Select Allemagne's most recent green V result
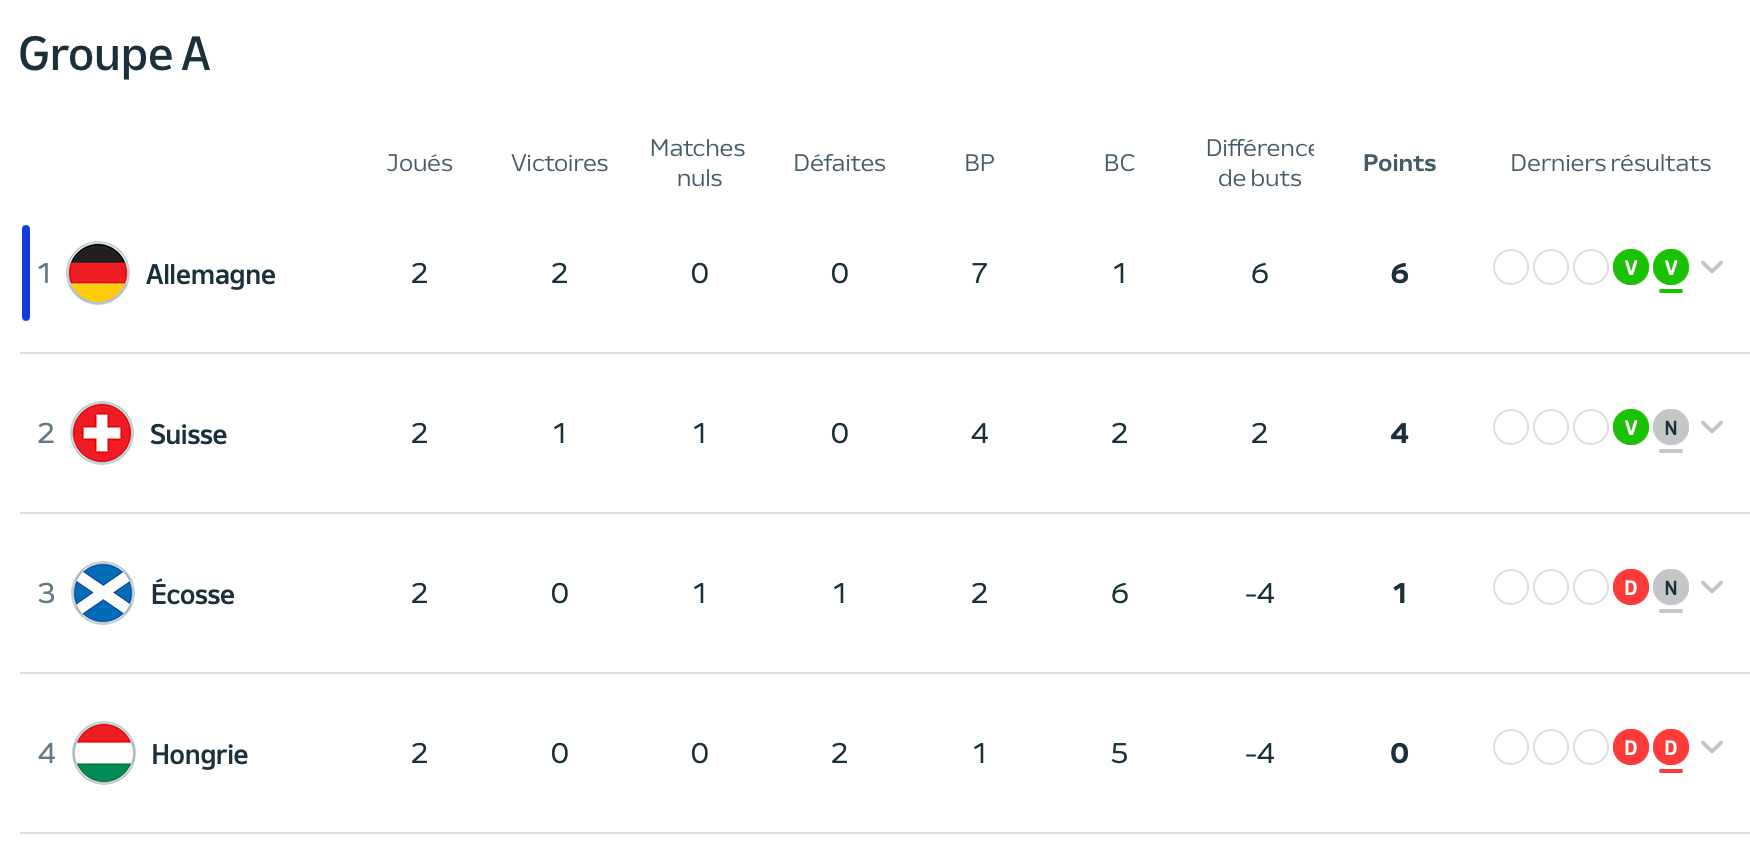 coord(1671,267)
